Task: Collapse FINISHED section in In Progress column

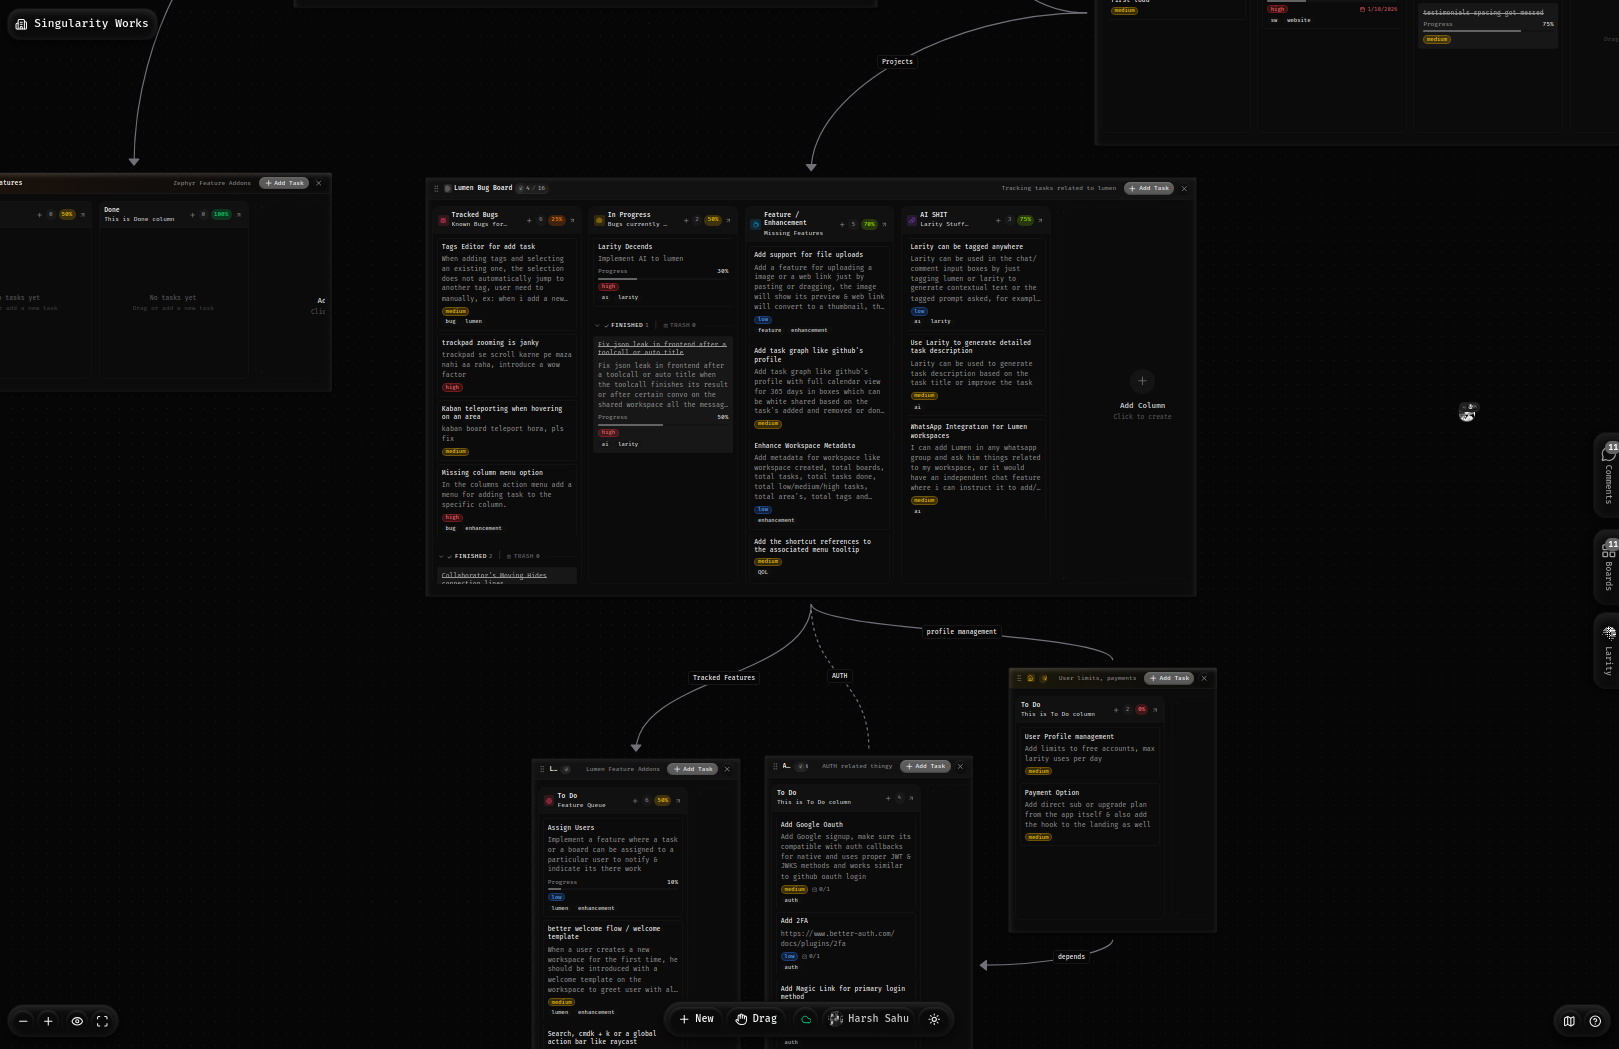Action: pos(622,325)
